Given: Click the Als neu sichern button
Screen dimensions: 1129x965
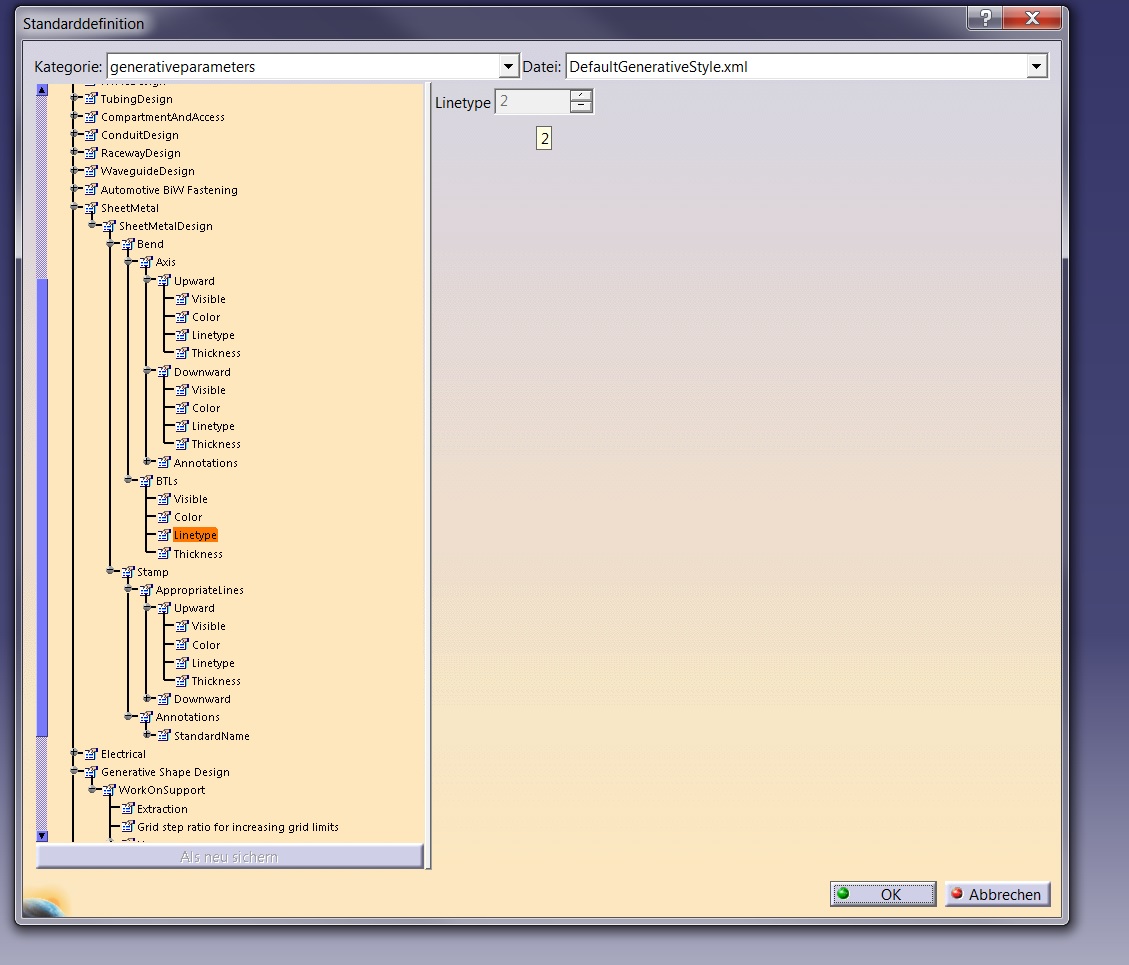Looking at the screenshot, I should click(230, 856).
